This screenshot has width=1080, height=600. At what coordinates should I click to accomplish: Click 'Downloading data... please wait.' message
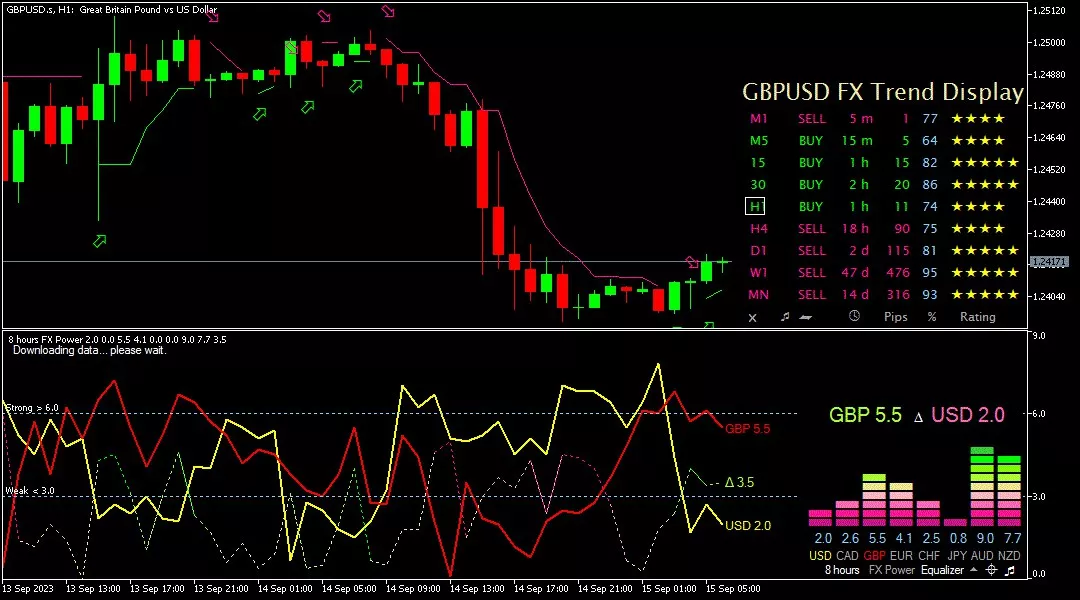tap(90, 350)
